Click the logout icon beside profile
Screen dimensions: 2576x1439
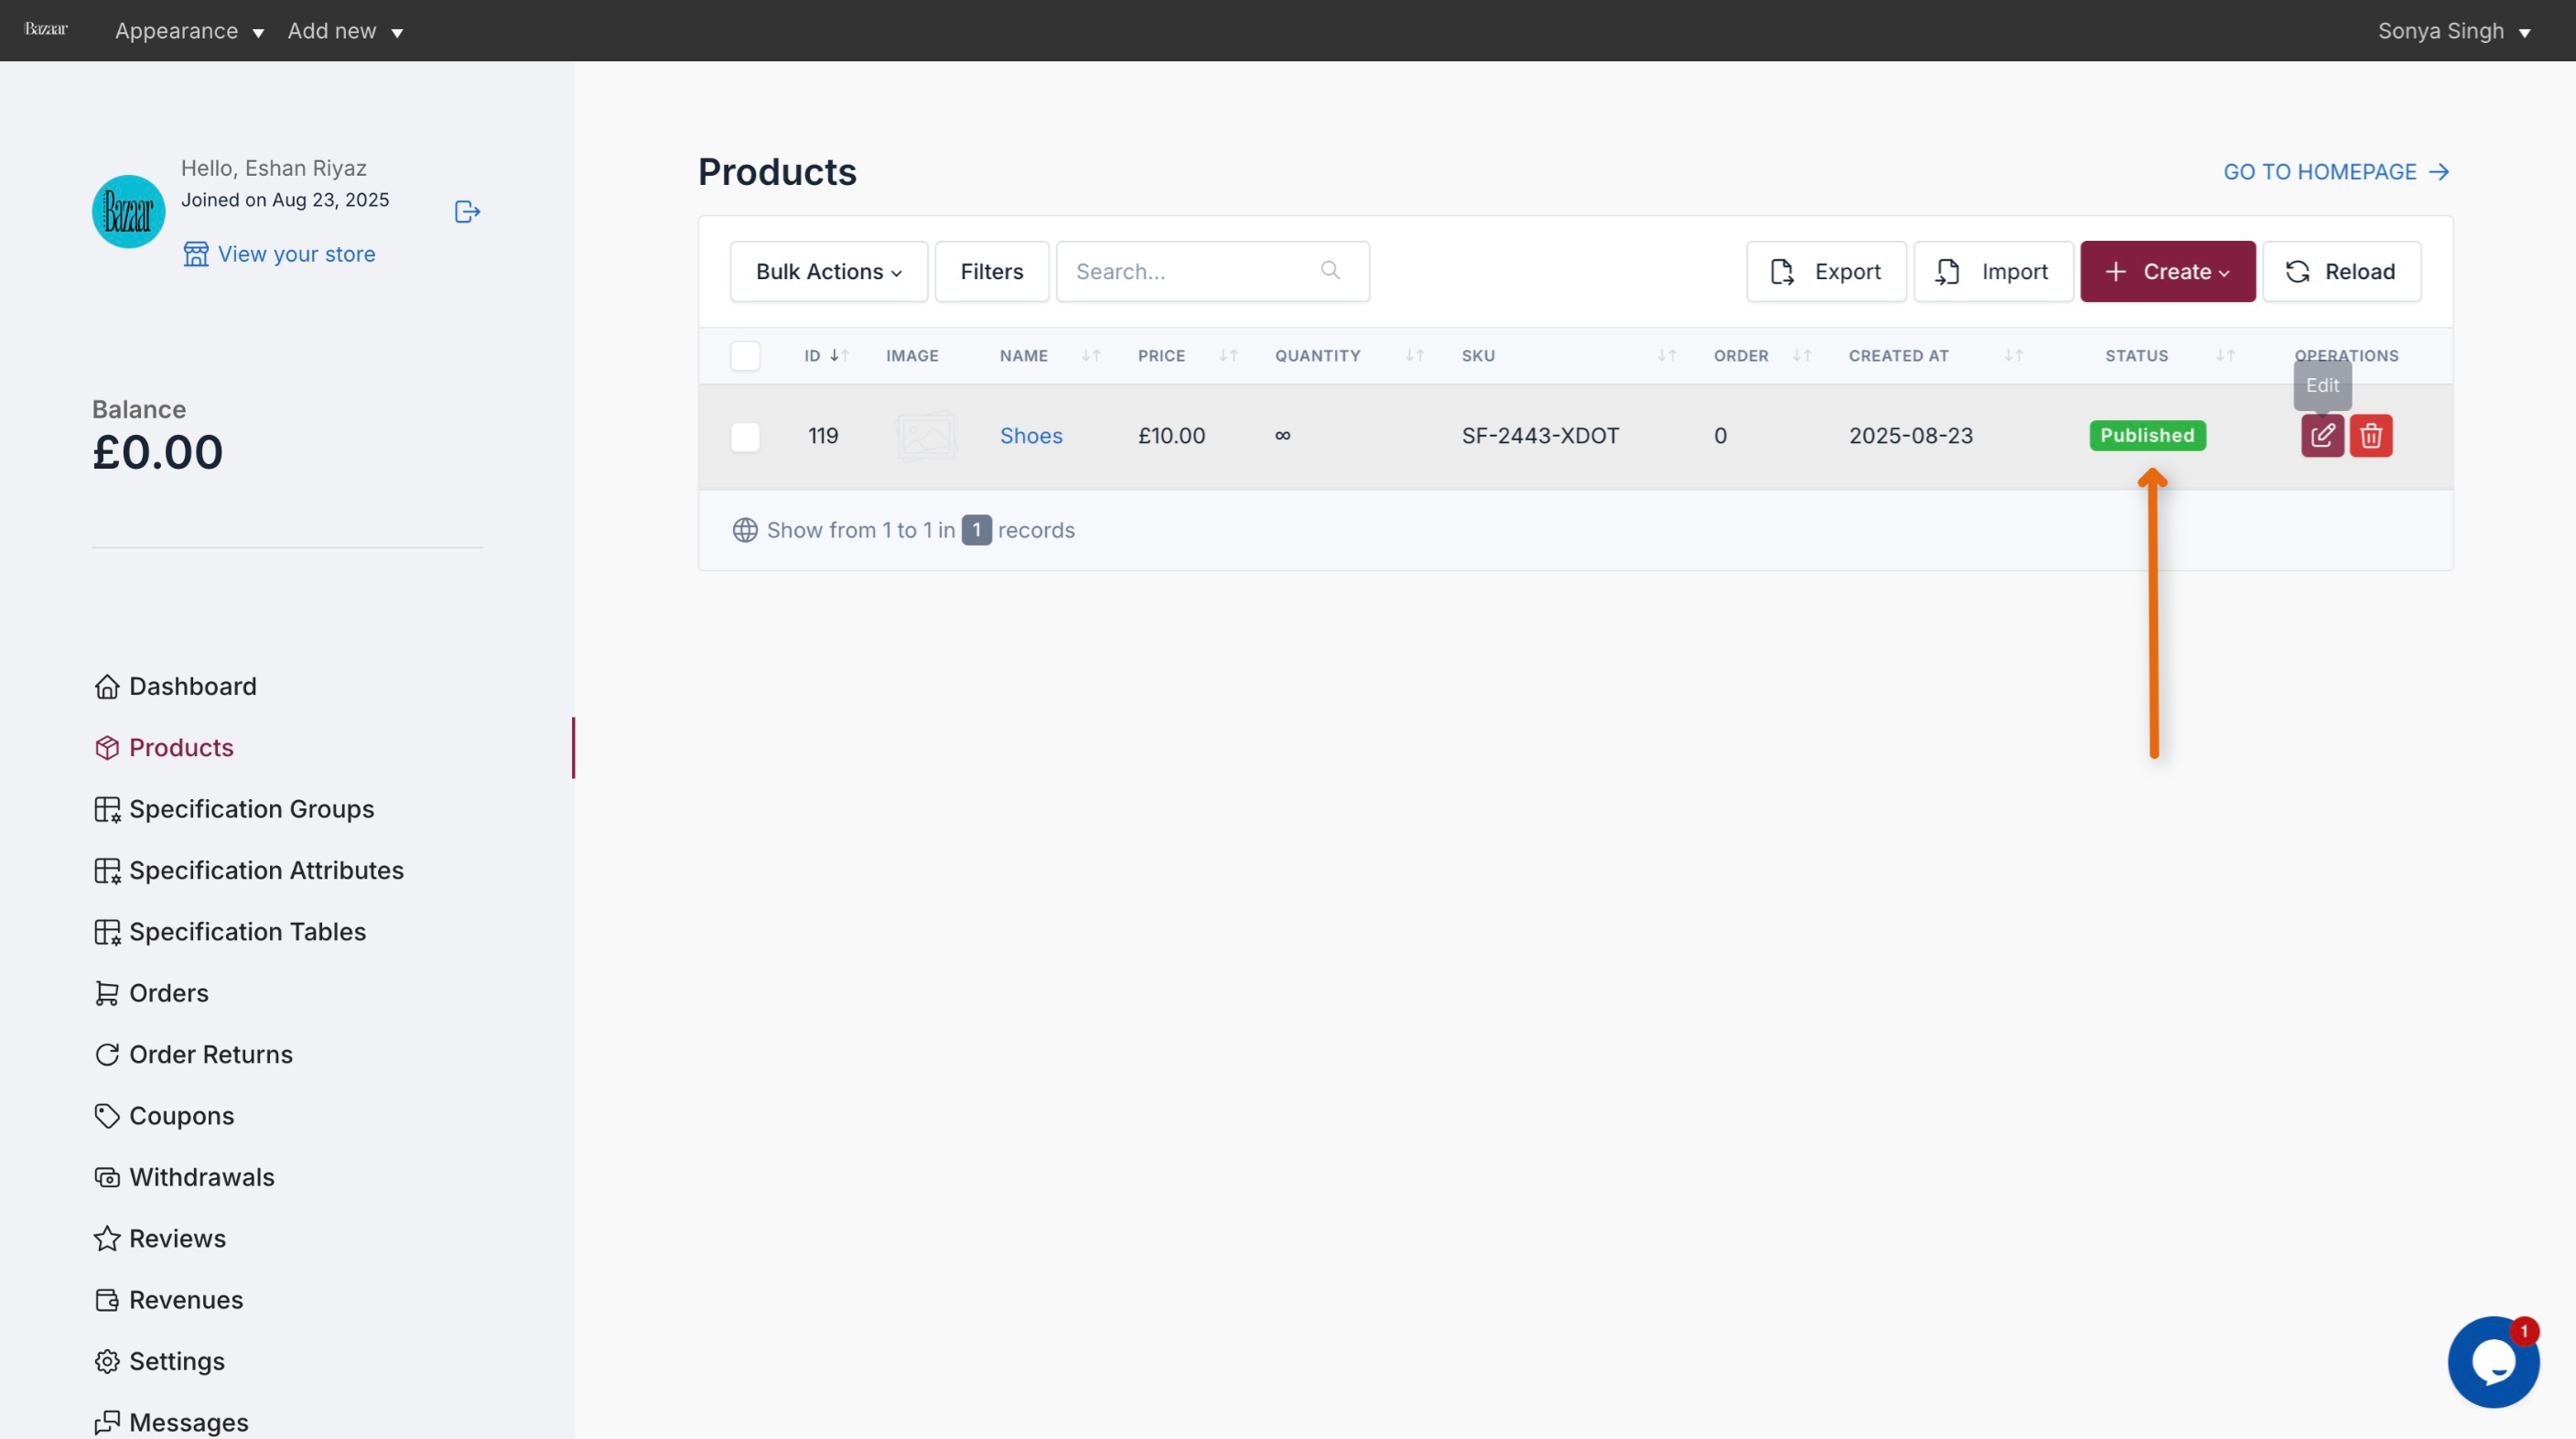[x=467, y=212]
